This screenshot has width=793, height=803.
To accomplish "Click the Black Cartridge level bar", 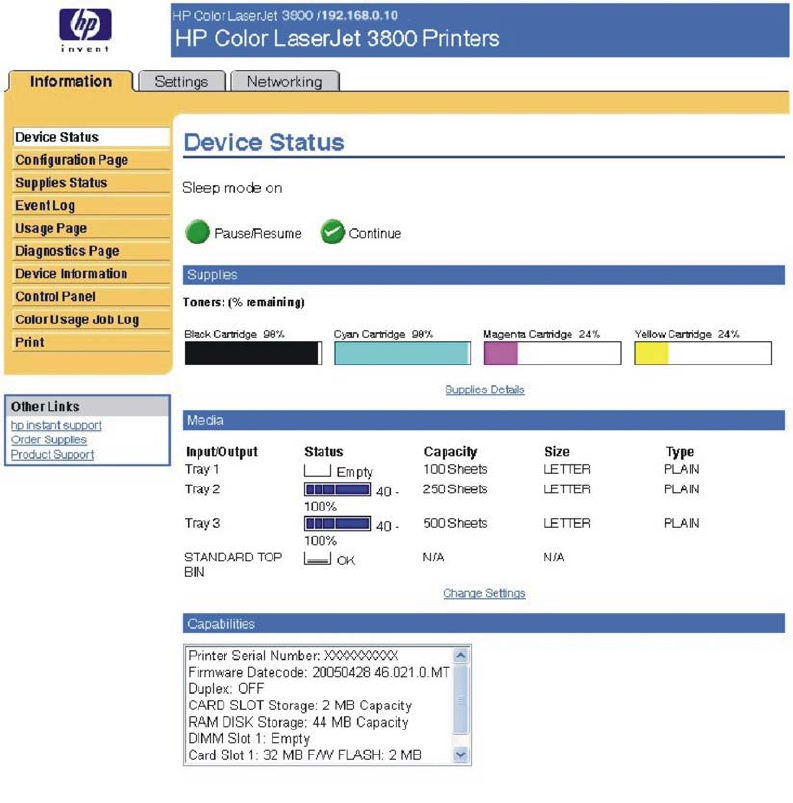I will tap(253, 353).
